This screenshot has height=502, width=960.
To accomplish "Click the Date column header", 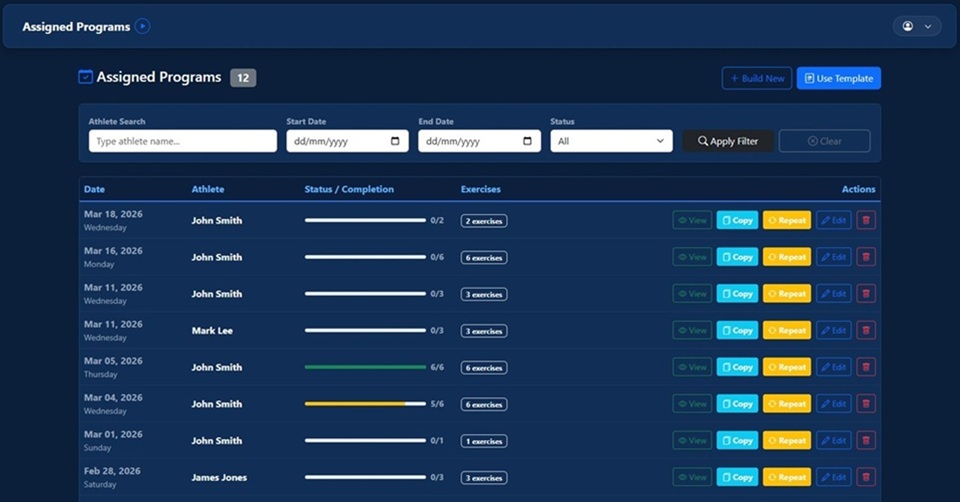I will click(x=94, y=189).
